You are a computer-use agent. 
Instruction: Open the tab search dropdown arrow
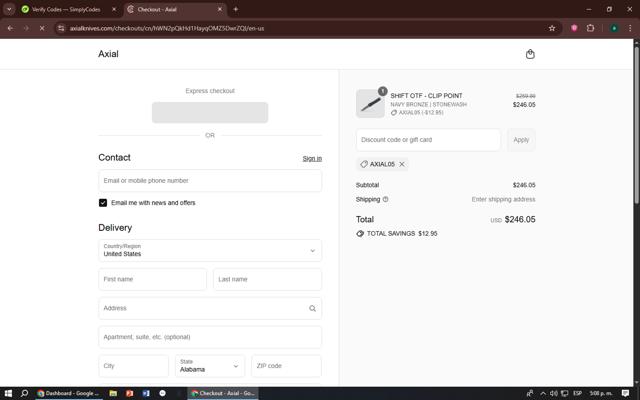(9, 9)
